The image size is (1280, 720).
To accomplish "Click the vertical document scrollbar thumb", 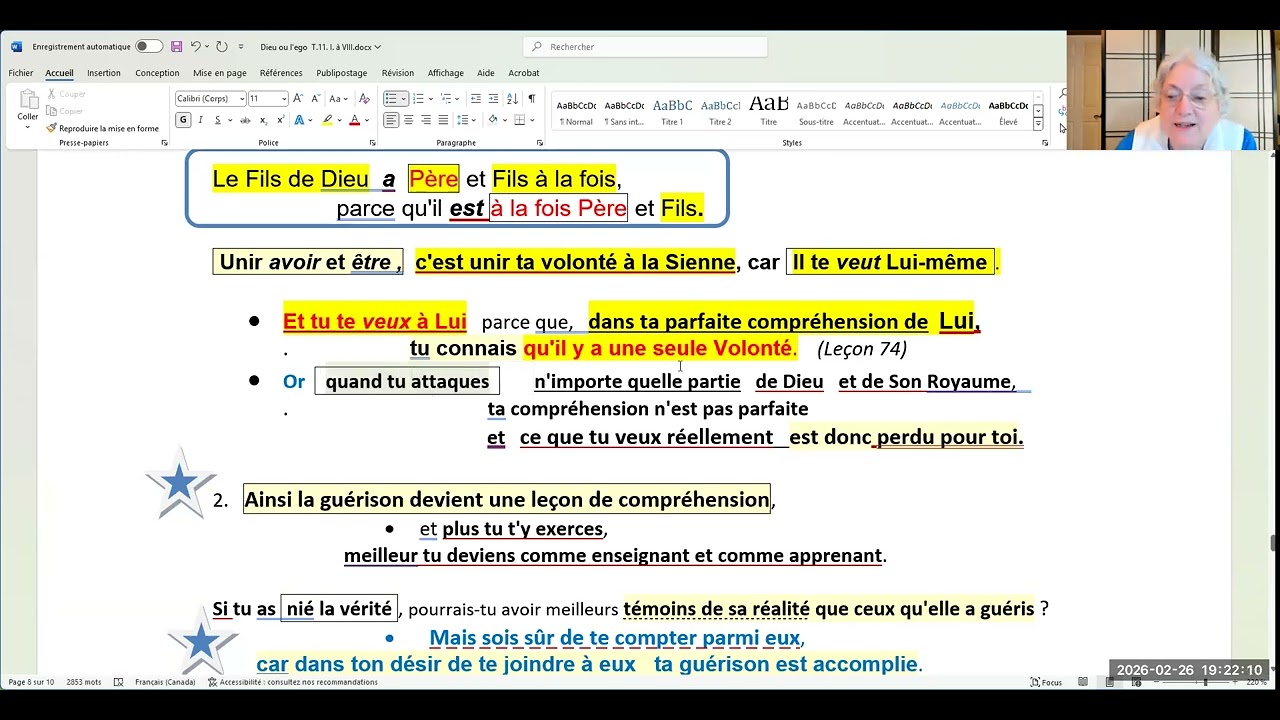I will click(x=1273, y=544).
